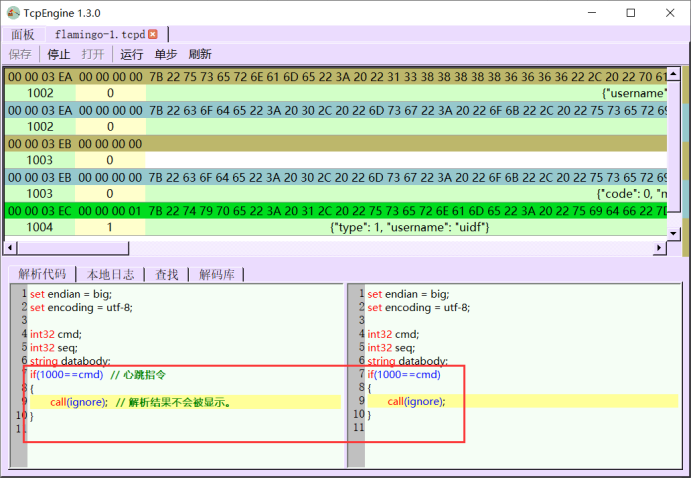692x478 pixels.
Task: Click line number 3 in left editor gutter
Action: (x=24, y=320)
